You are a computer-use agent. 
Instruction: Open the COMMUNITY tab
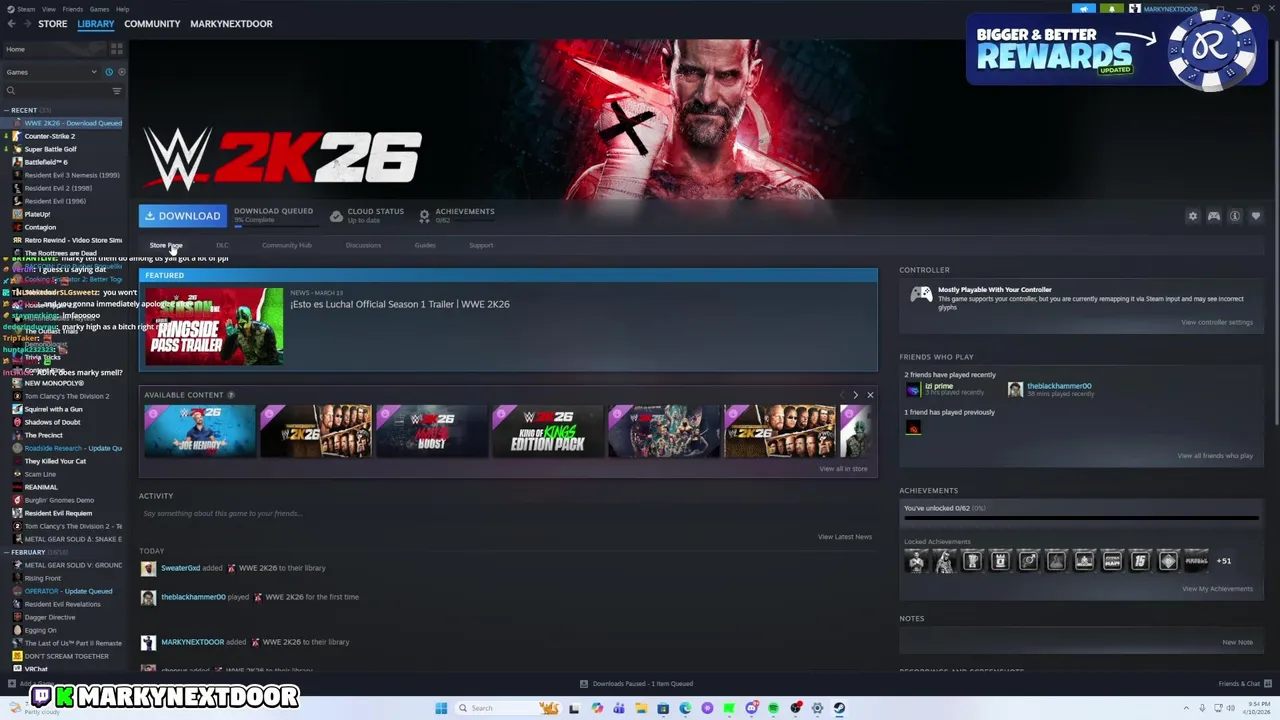[x=152, y=24]
